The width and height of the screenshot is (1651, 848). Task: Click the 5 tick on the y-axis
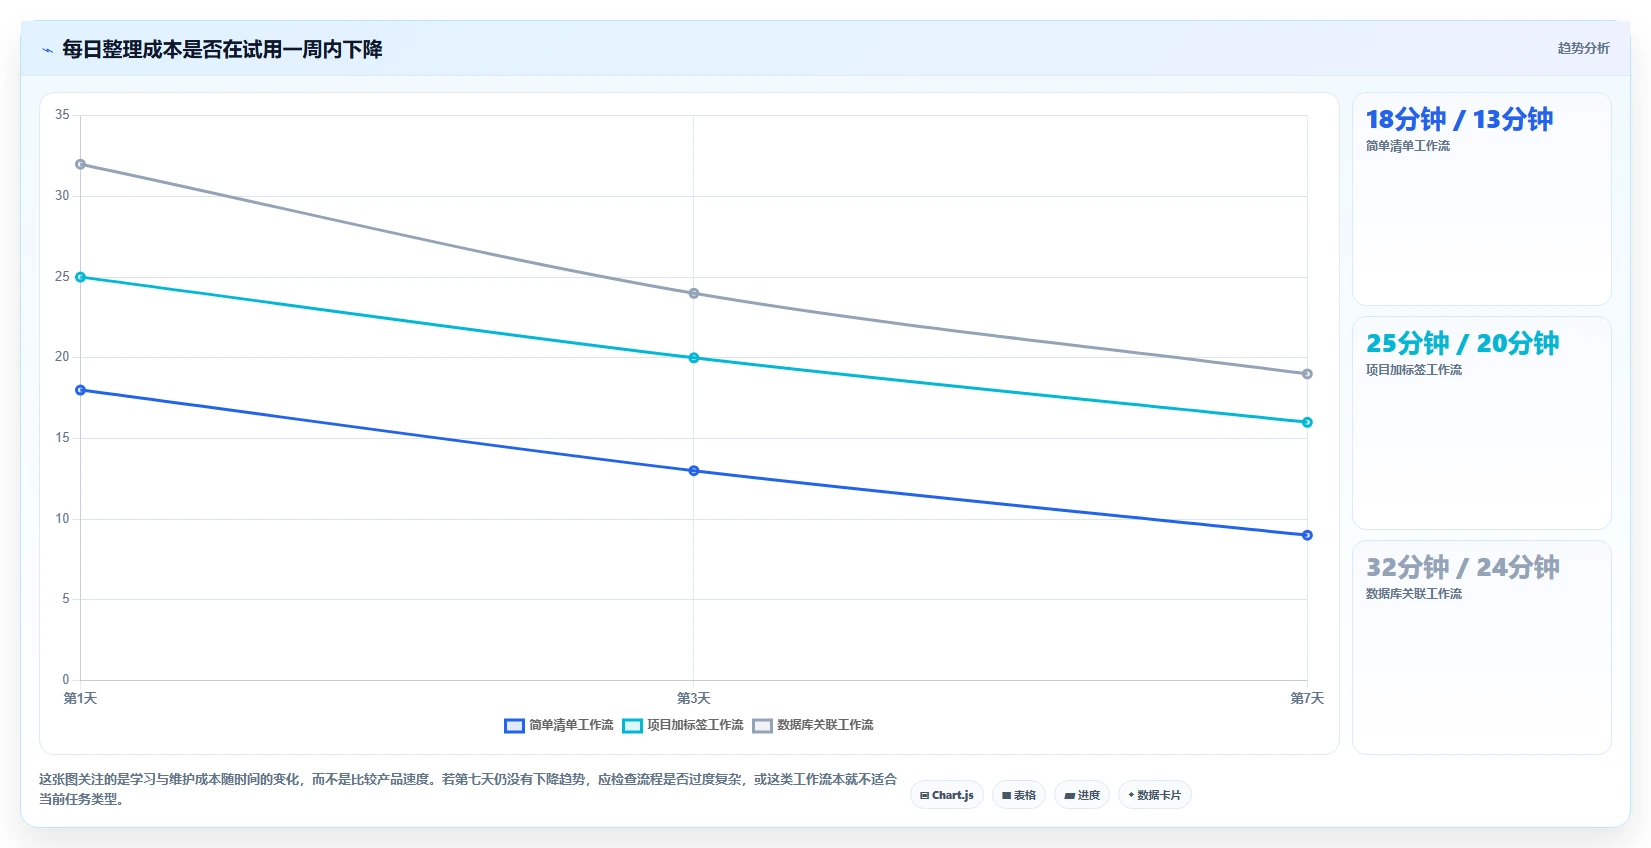coord(66,599)
